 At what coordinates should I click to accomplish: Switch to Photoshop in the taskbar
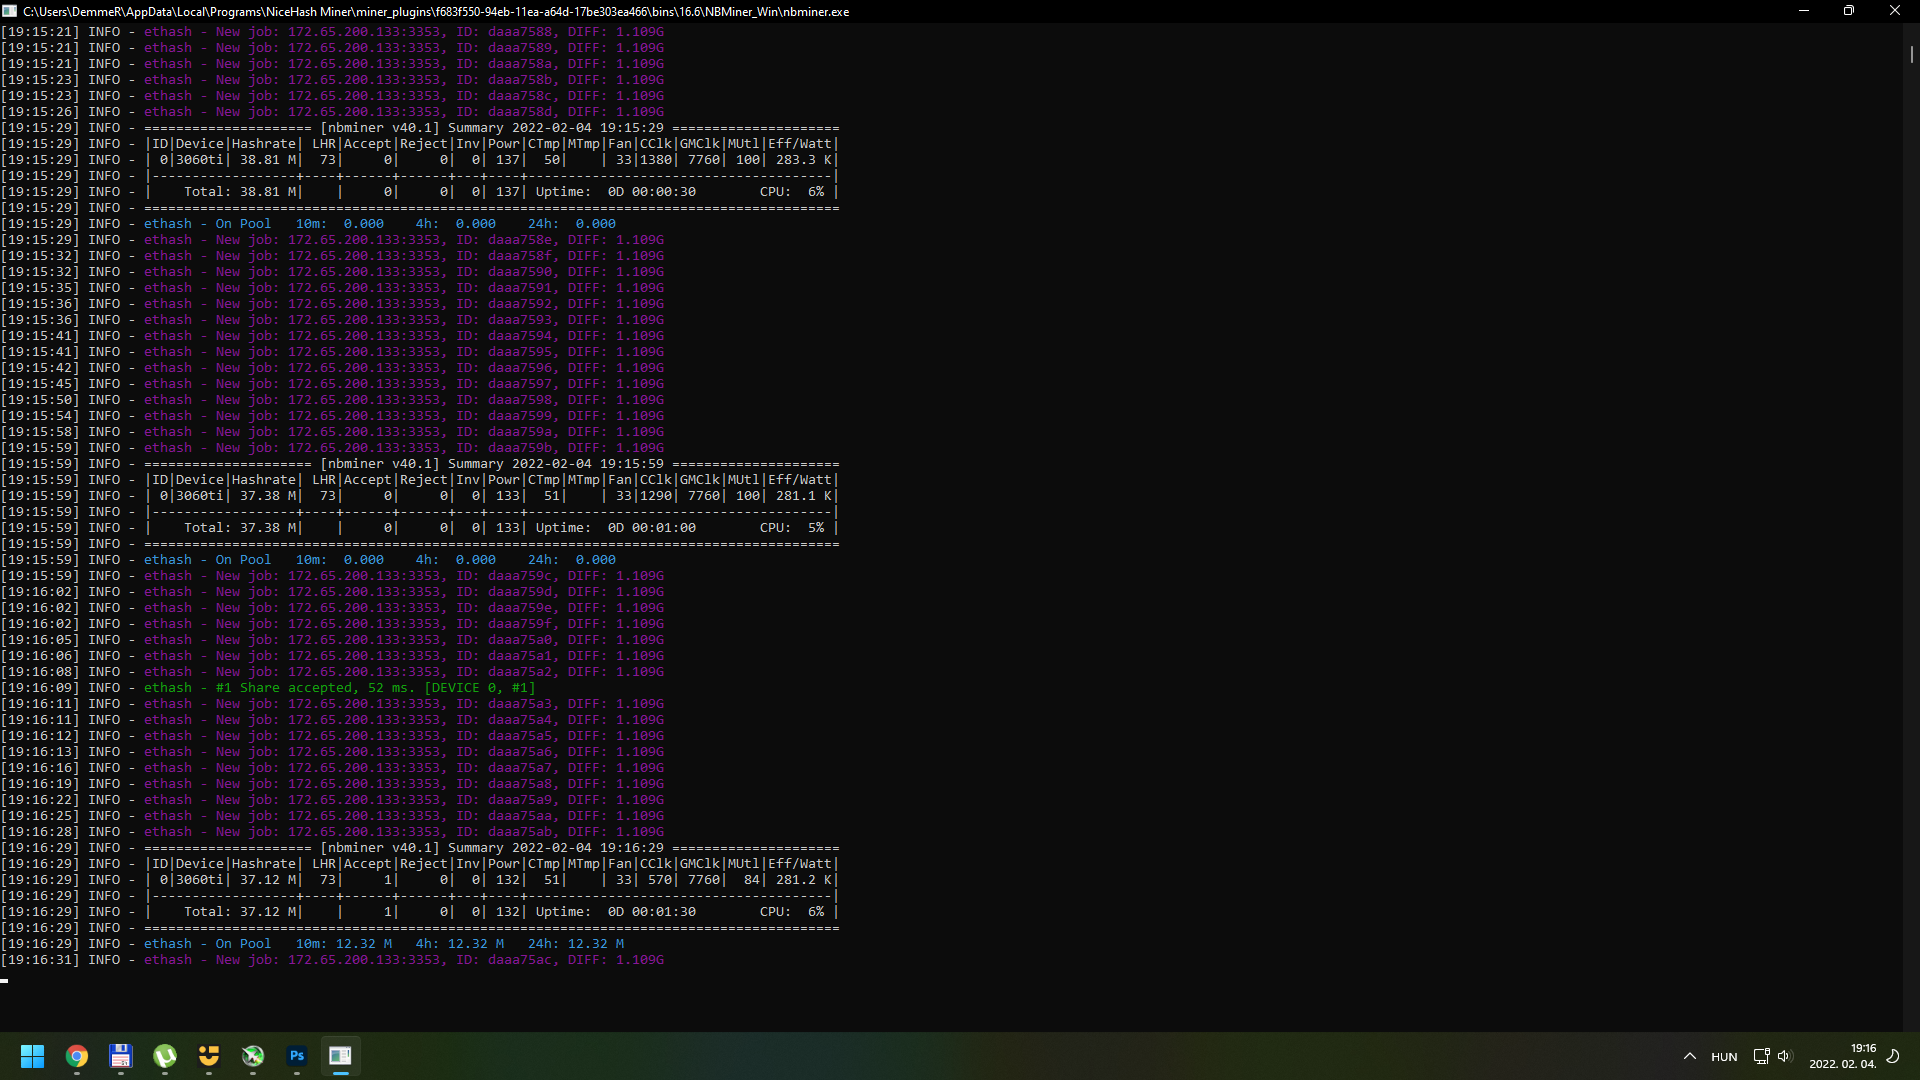tap(297, 1056)
